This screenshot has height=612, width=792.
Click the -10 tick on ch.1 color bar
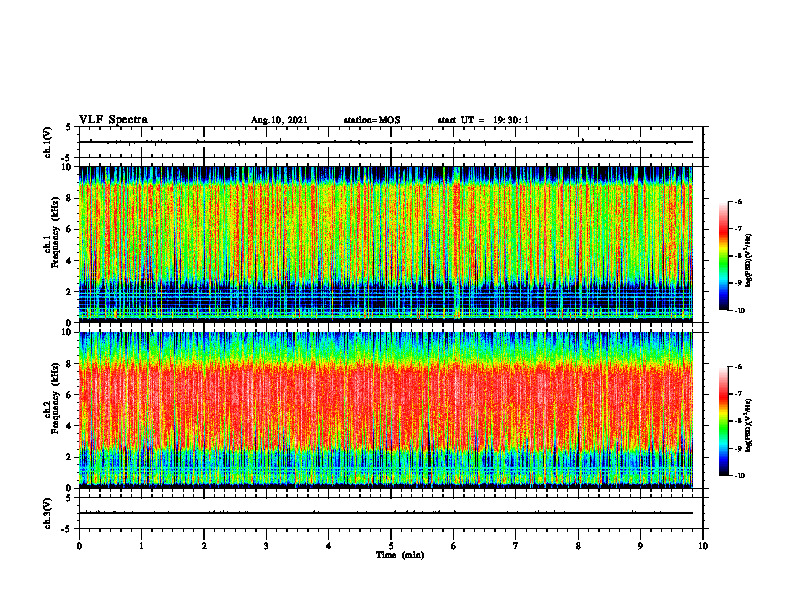pos(740,311)
